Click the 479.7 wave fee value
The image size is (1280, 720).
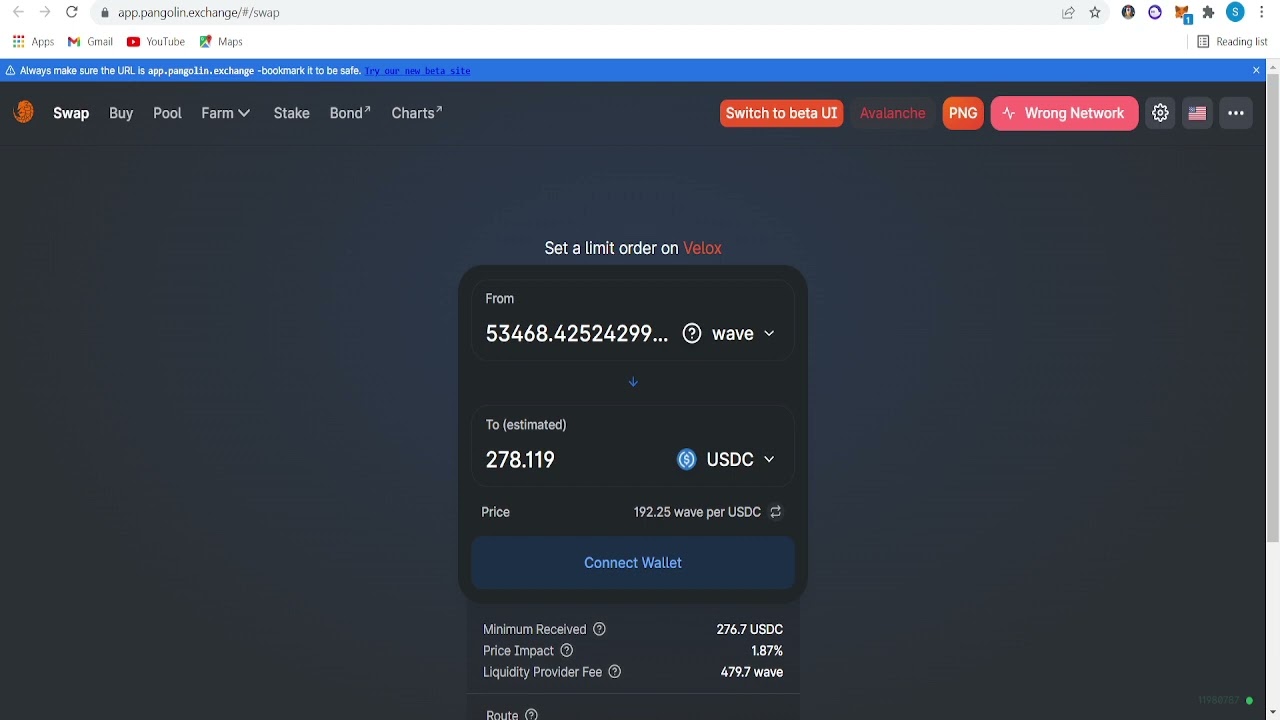pyautogui.click(x=752, y=672)
